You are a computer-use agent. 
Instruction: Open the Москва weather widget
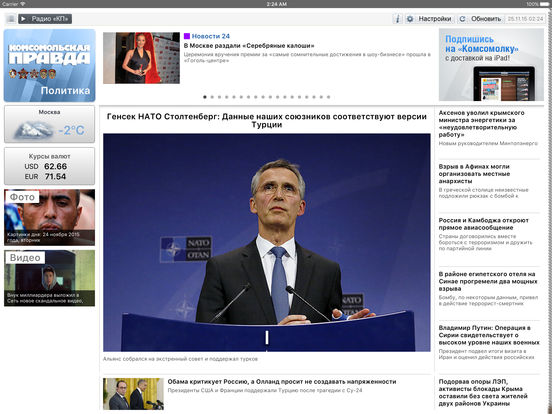coord(50,124)
